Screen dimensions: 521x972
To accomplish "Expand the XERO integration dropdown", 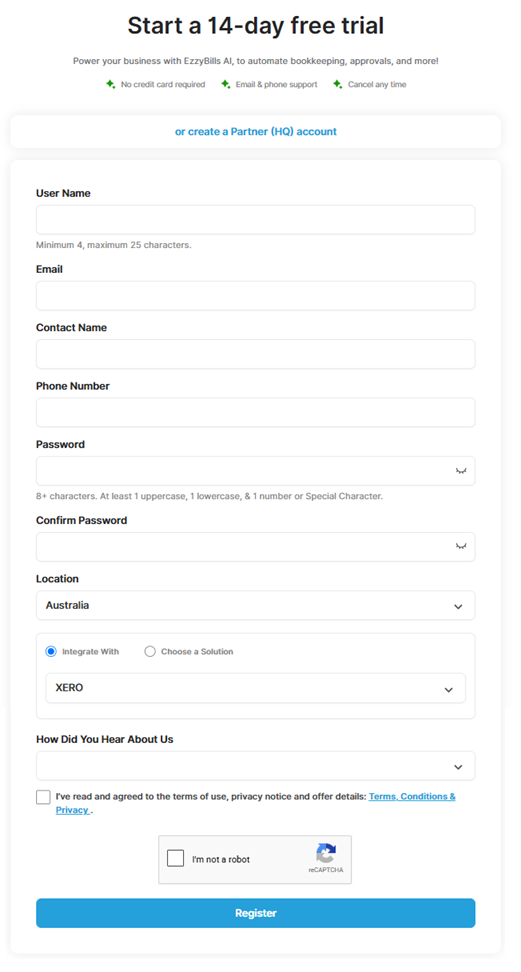I will click(x=256, y=688).
